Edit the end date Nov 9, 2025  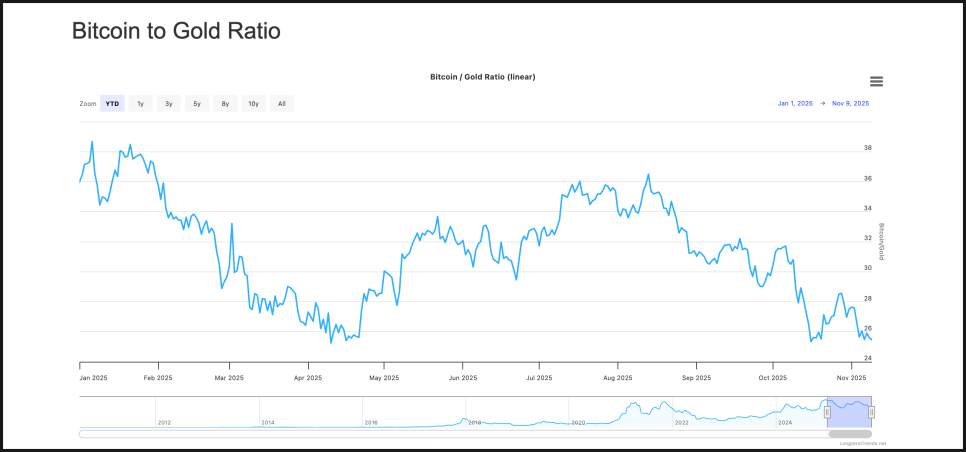(851, 104)
